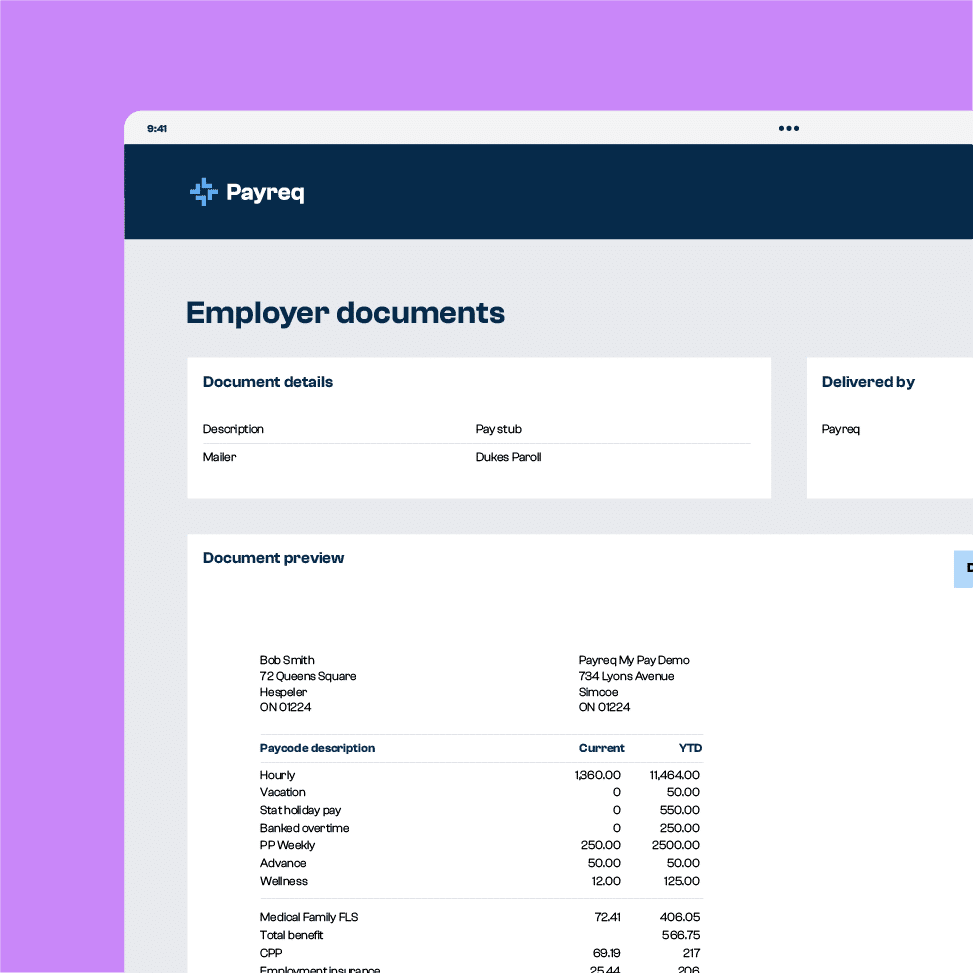
Task: Click PP Weekly YTD value 2500.00
Action: [676, 845]
